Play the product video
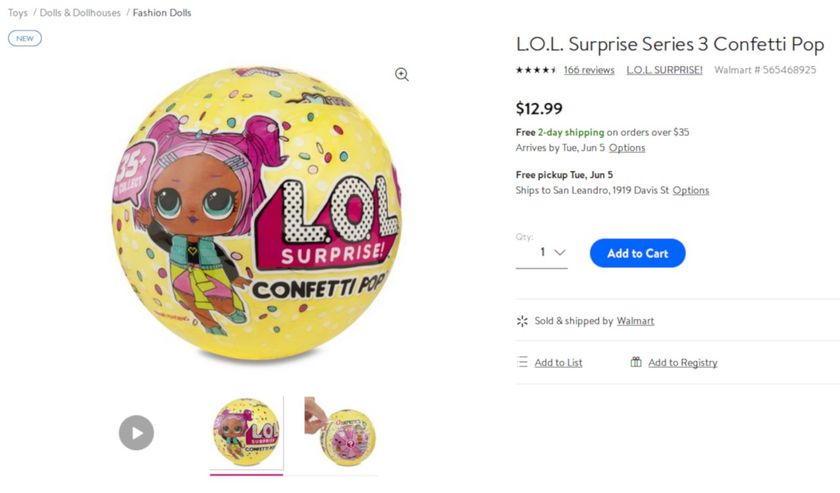Viewport: 840px width, 493px height. 137,433
